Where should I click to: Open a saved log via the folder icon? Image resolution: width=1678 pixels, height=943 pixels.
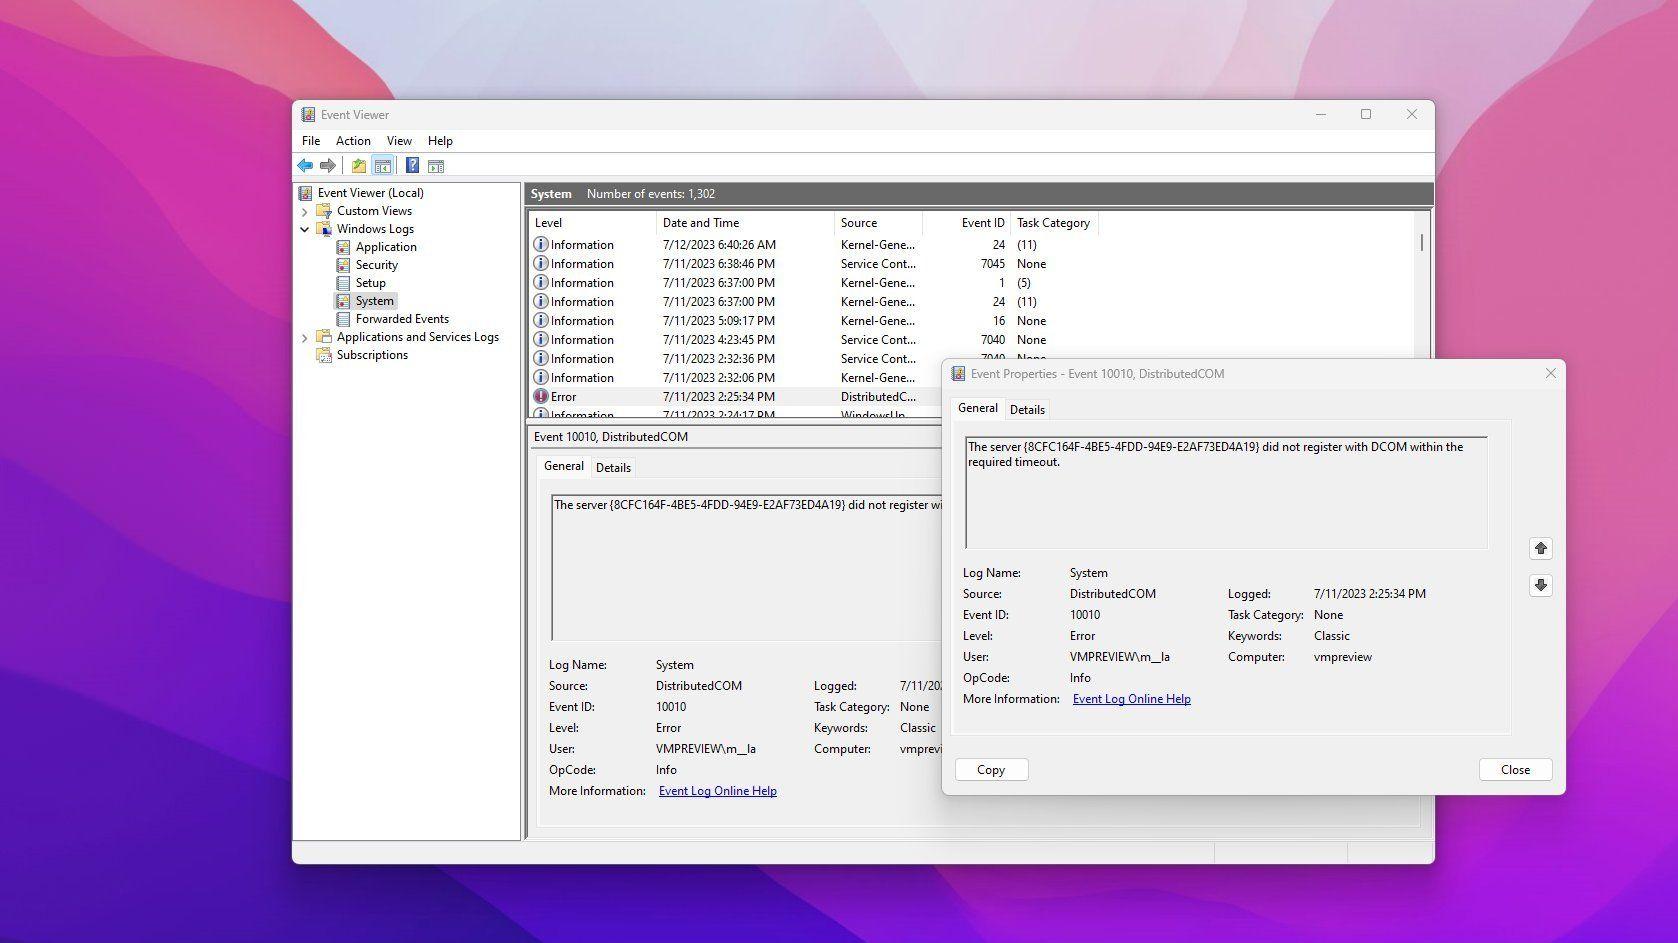coord(358,165)
